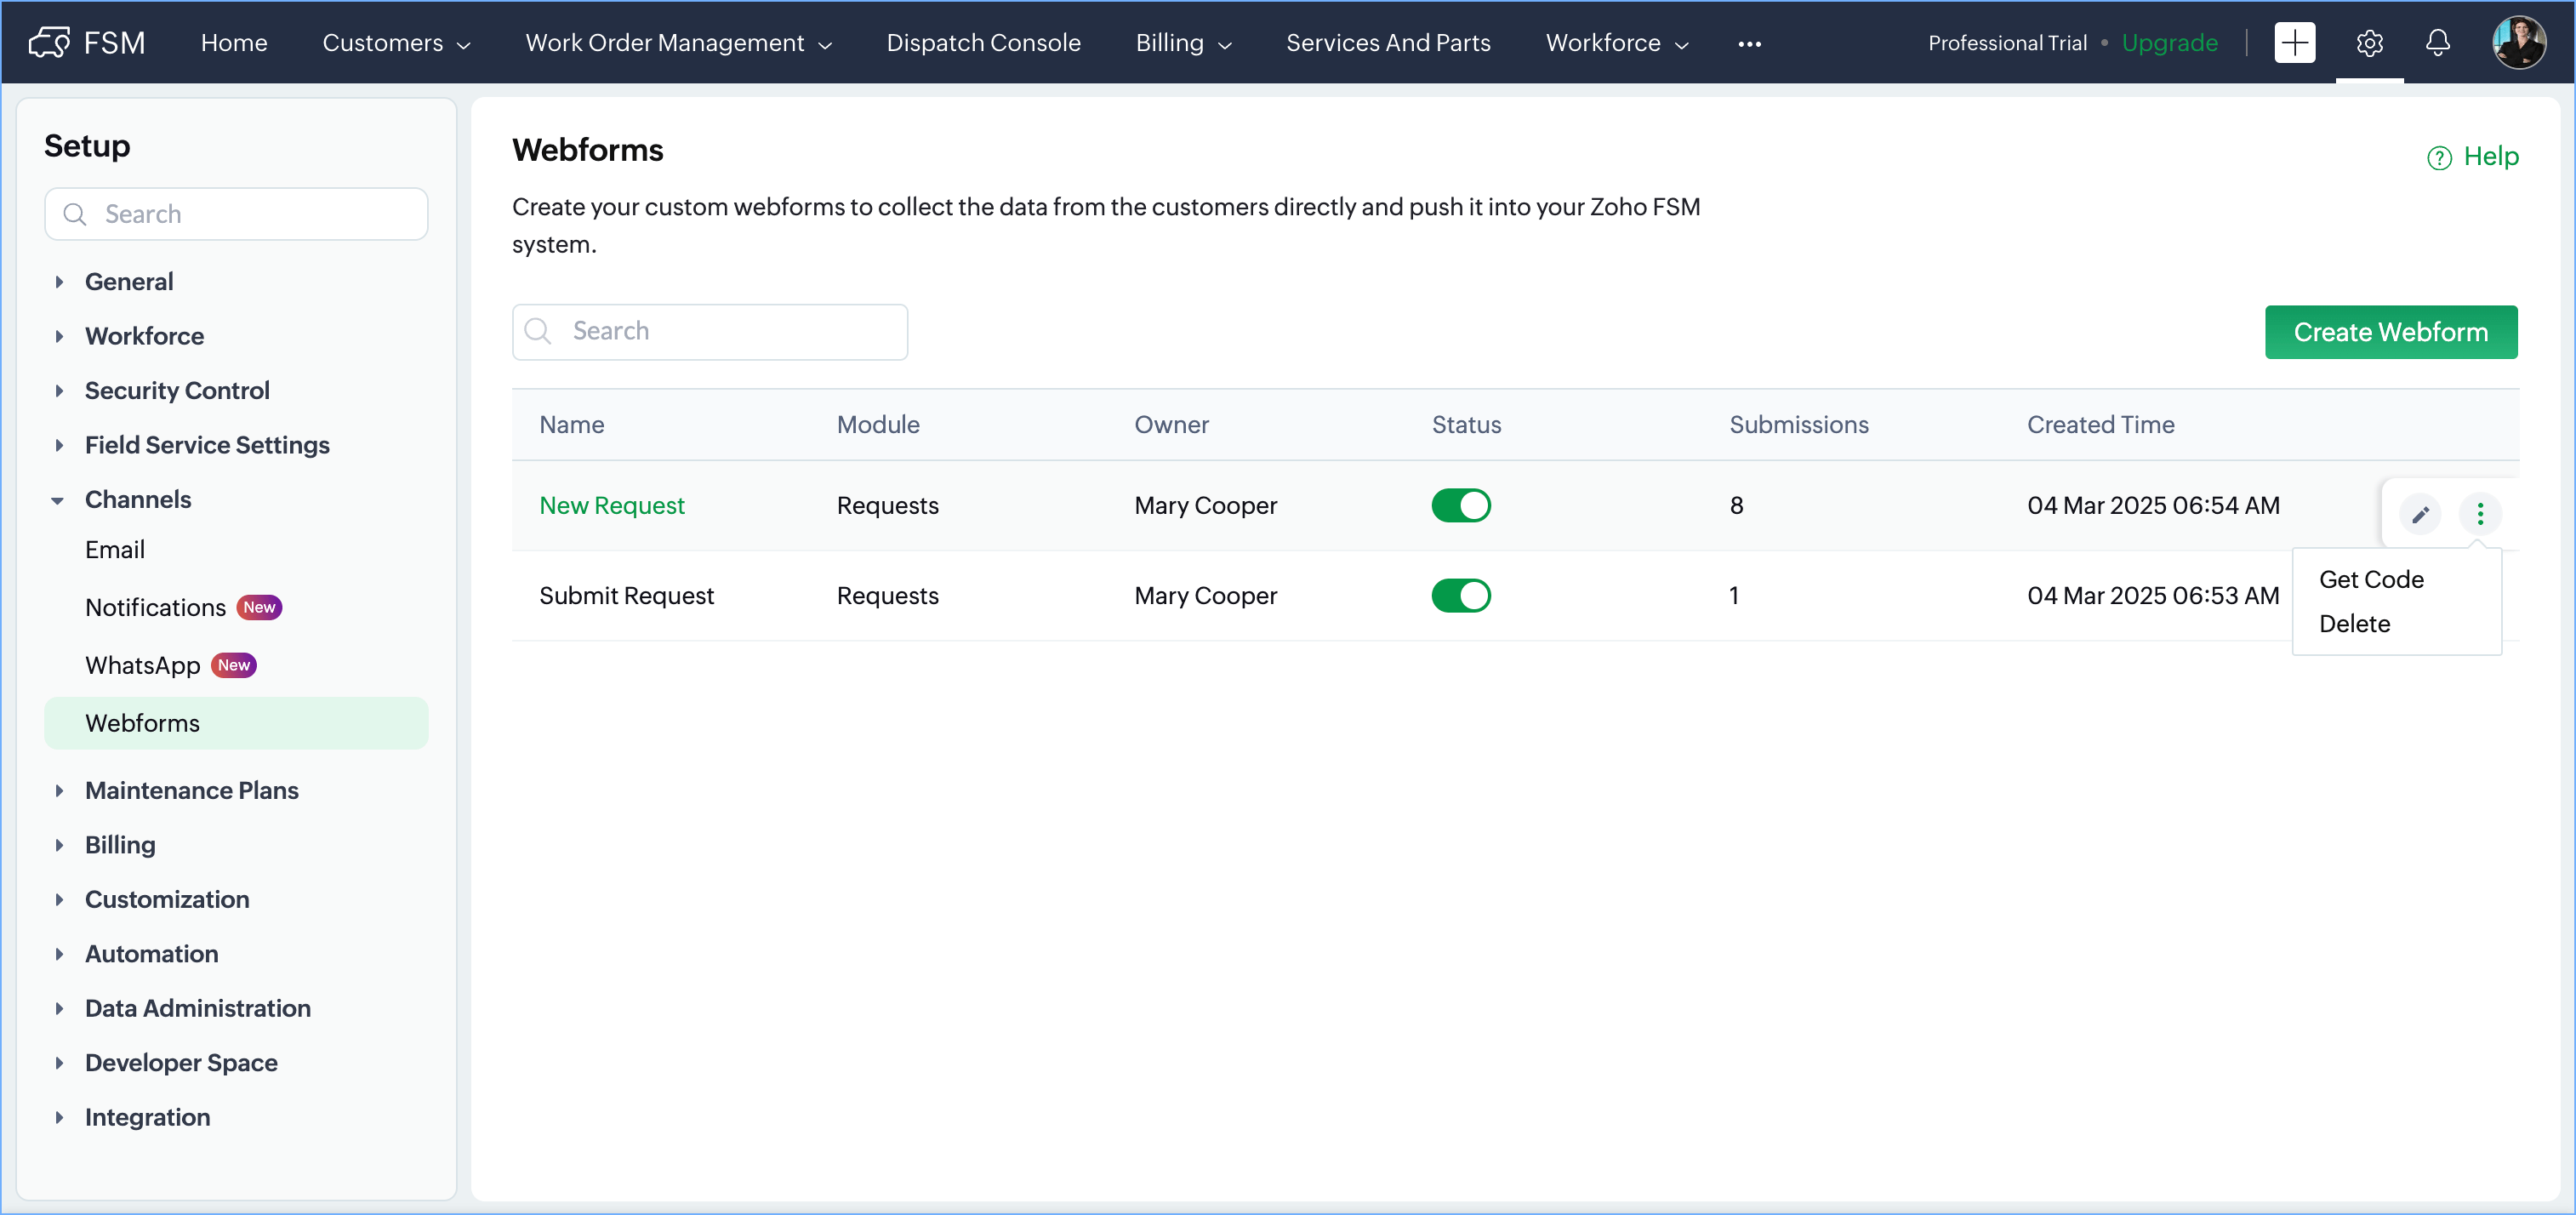Turn off the Submit Request status toggle

(1460, 595)
